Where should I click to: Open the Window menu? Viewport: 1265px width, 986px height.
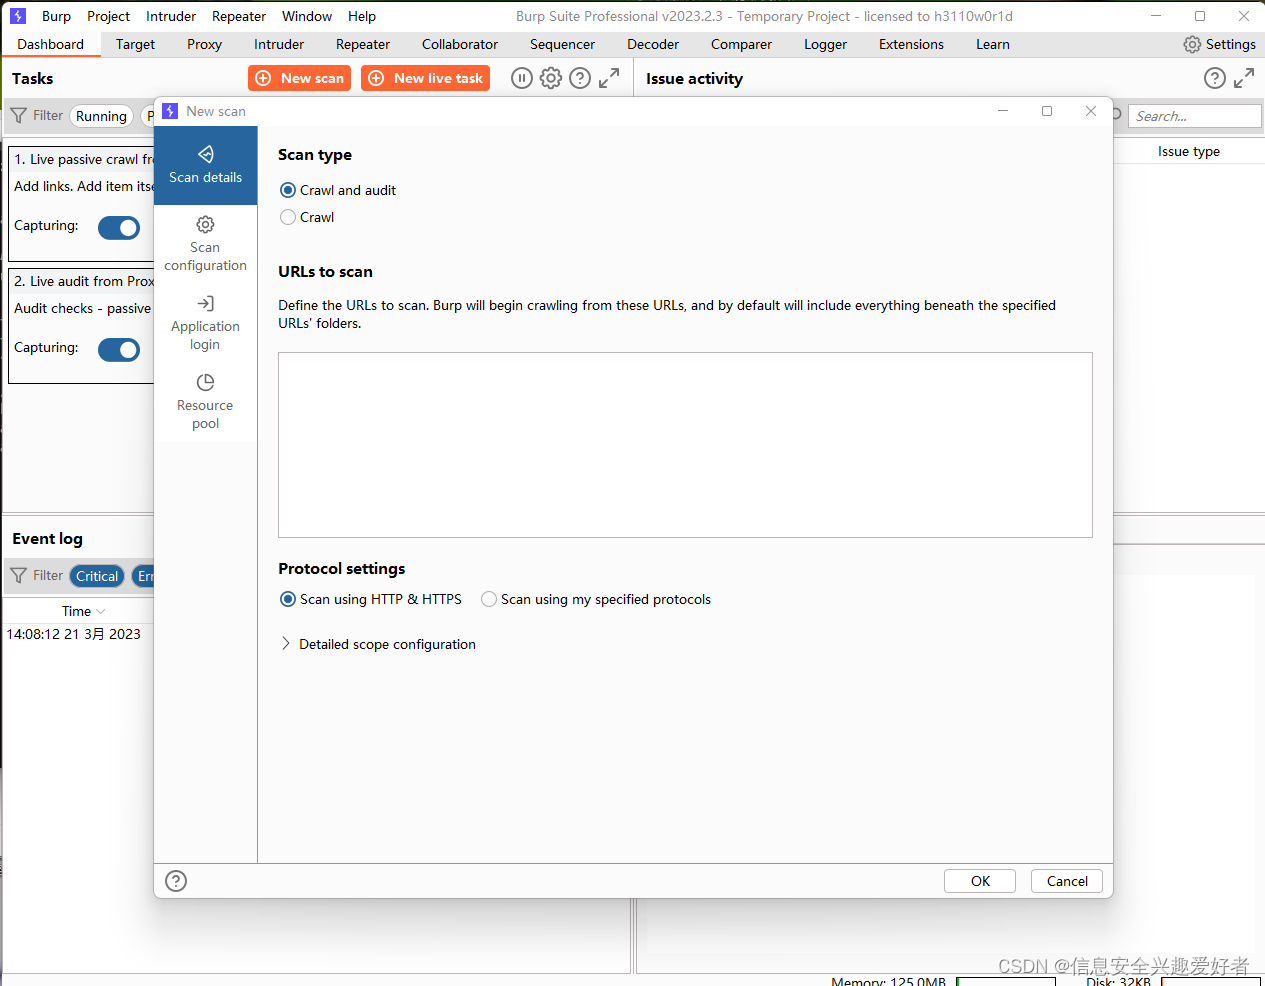coord(307,16)
